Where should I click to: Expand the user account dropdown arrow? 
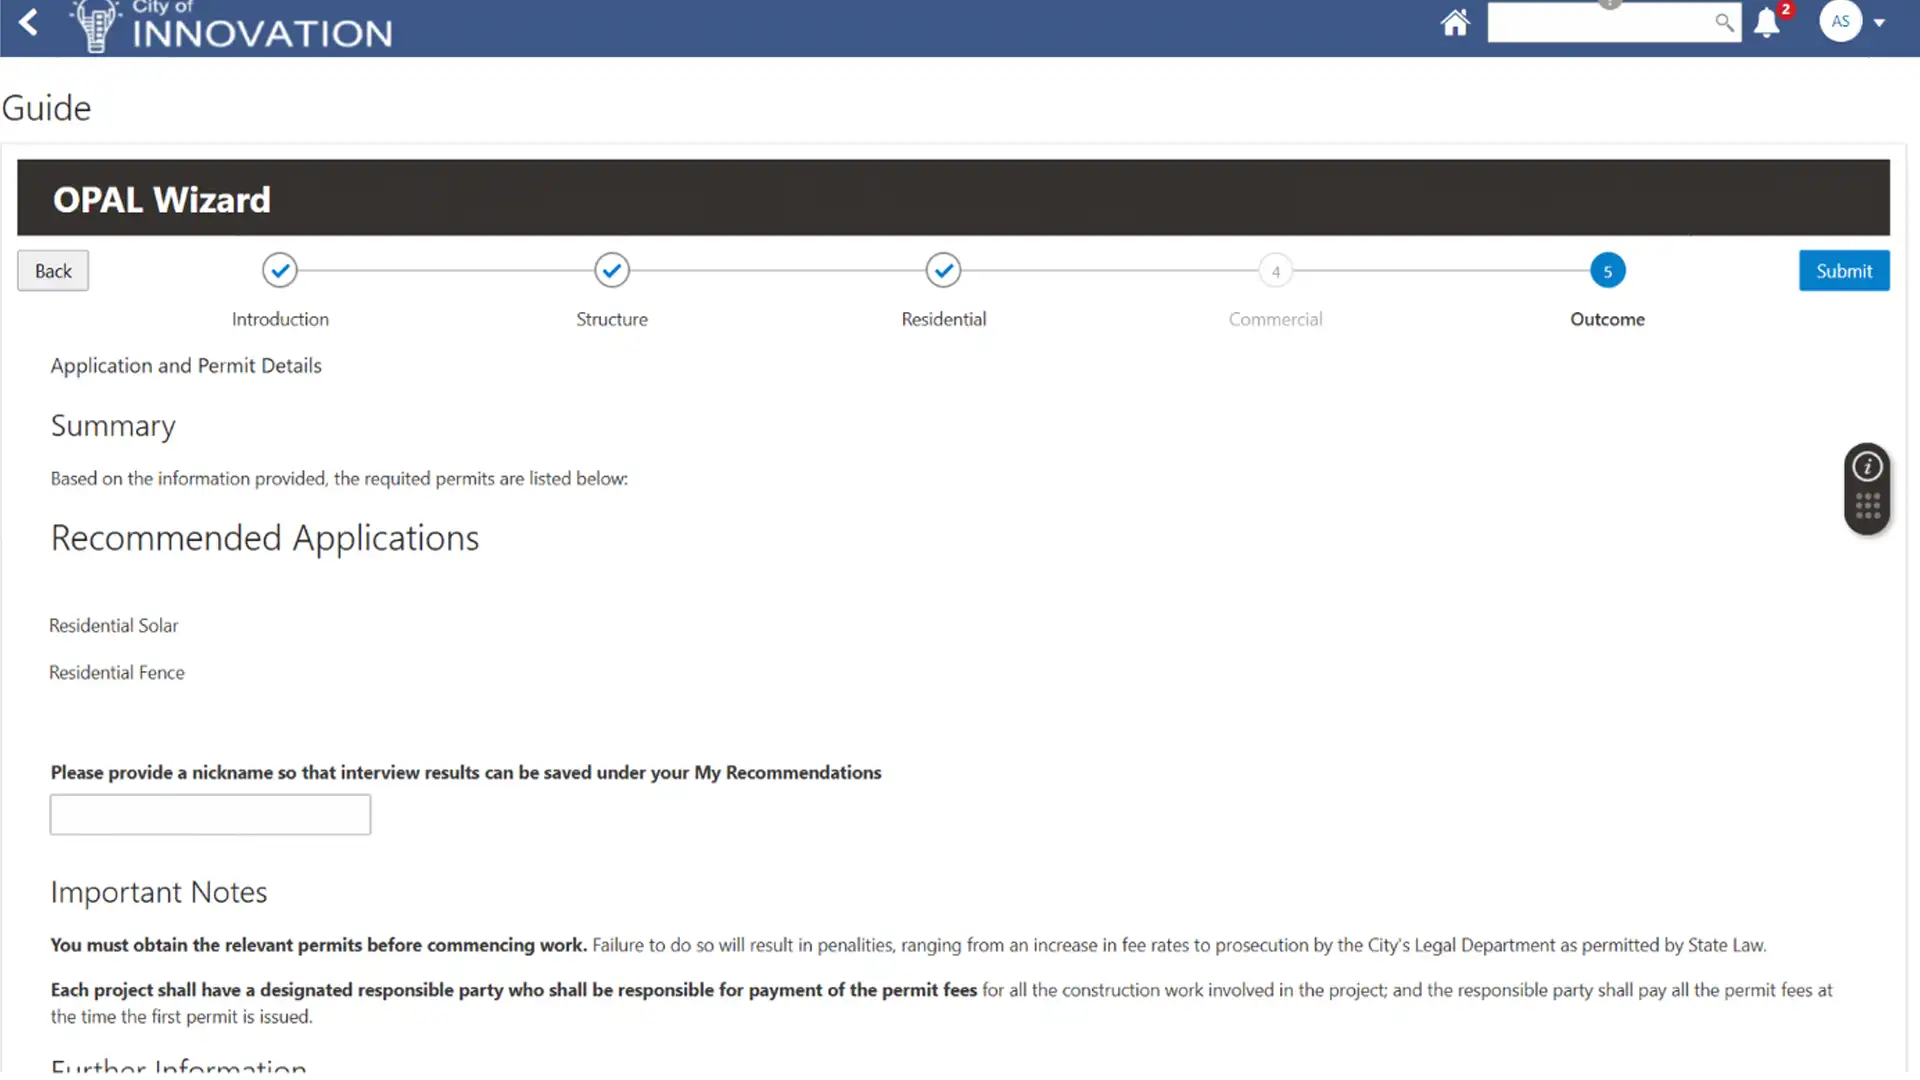click(1880, 22)
